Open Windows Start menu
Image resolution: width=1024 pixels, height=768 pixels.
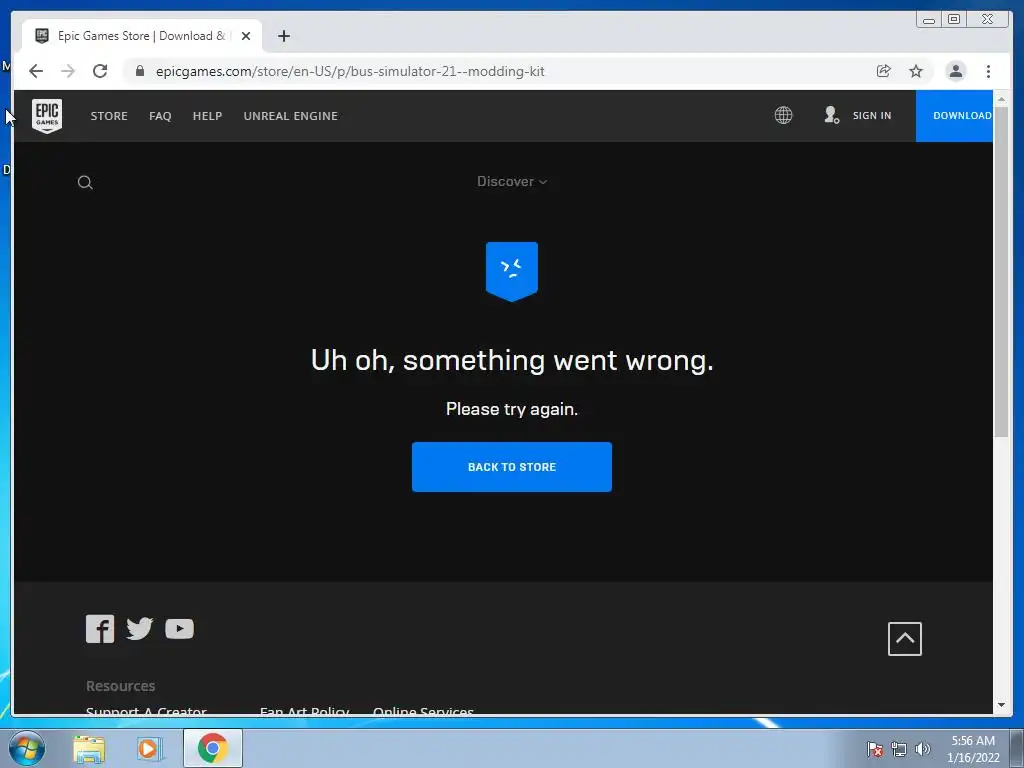pos(27,748)
